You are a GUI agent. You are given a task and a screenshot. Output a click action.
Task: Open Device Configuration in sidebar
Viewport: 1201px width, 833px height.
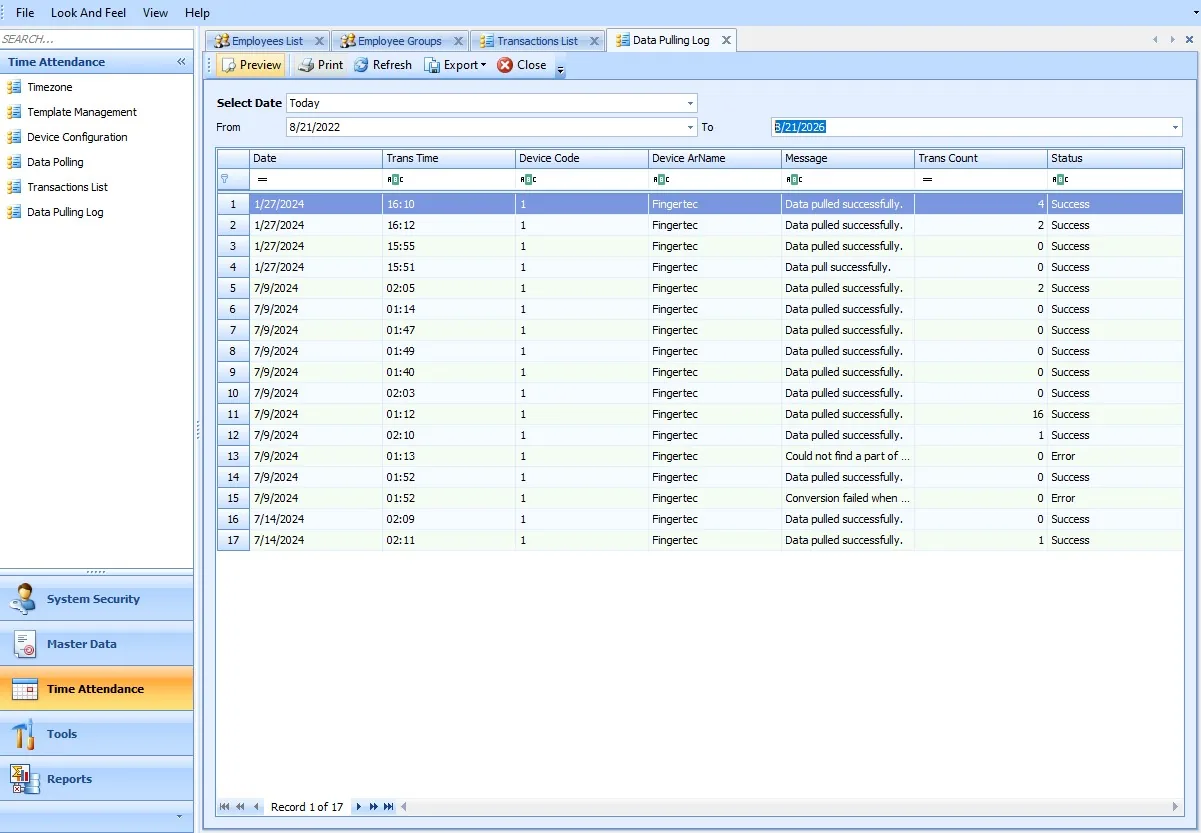click(x=77, y=137)
